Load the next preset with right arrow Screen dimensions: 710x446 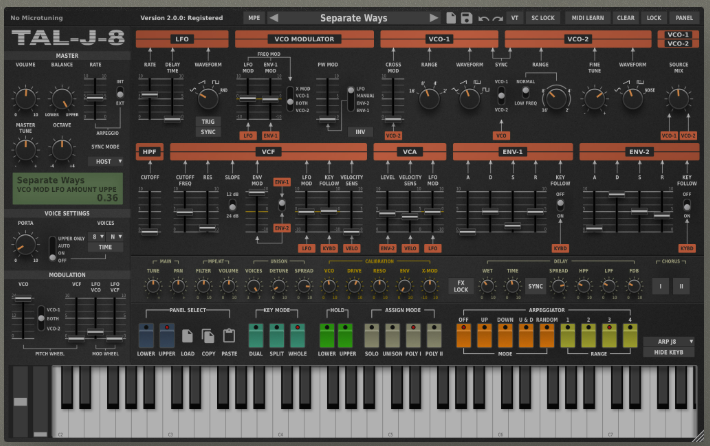[x=434, y=18]
